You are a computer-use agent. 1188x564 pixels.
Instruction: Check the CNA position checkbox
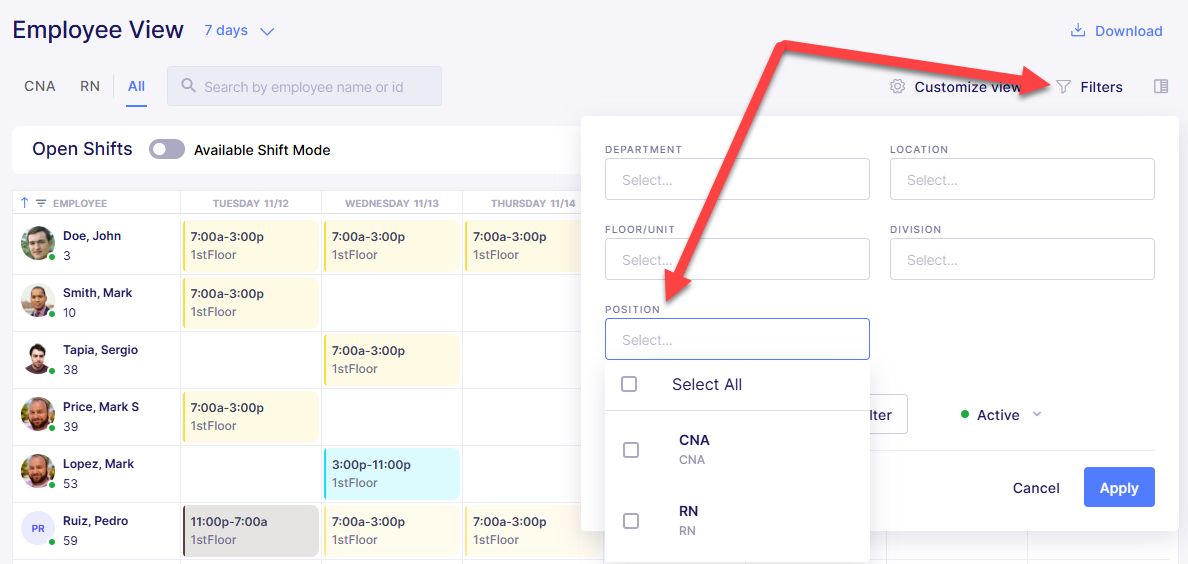pyautogui.click(x=630, y=450)
